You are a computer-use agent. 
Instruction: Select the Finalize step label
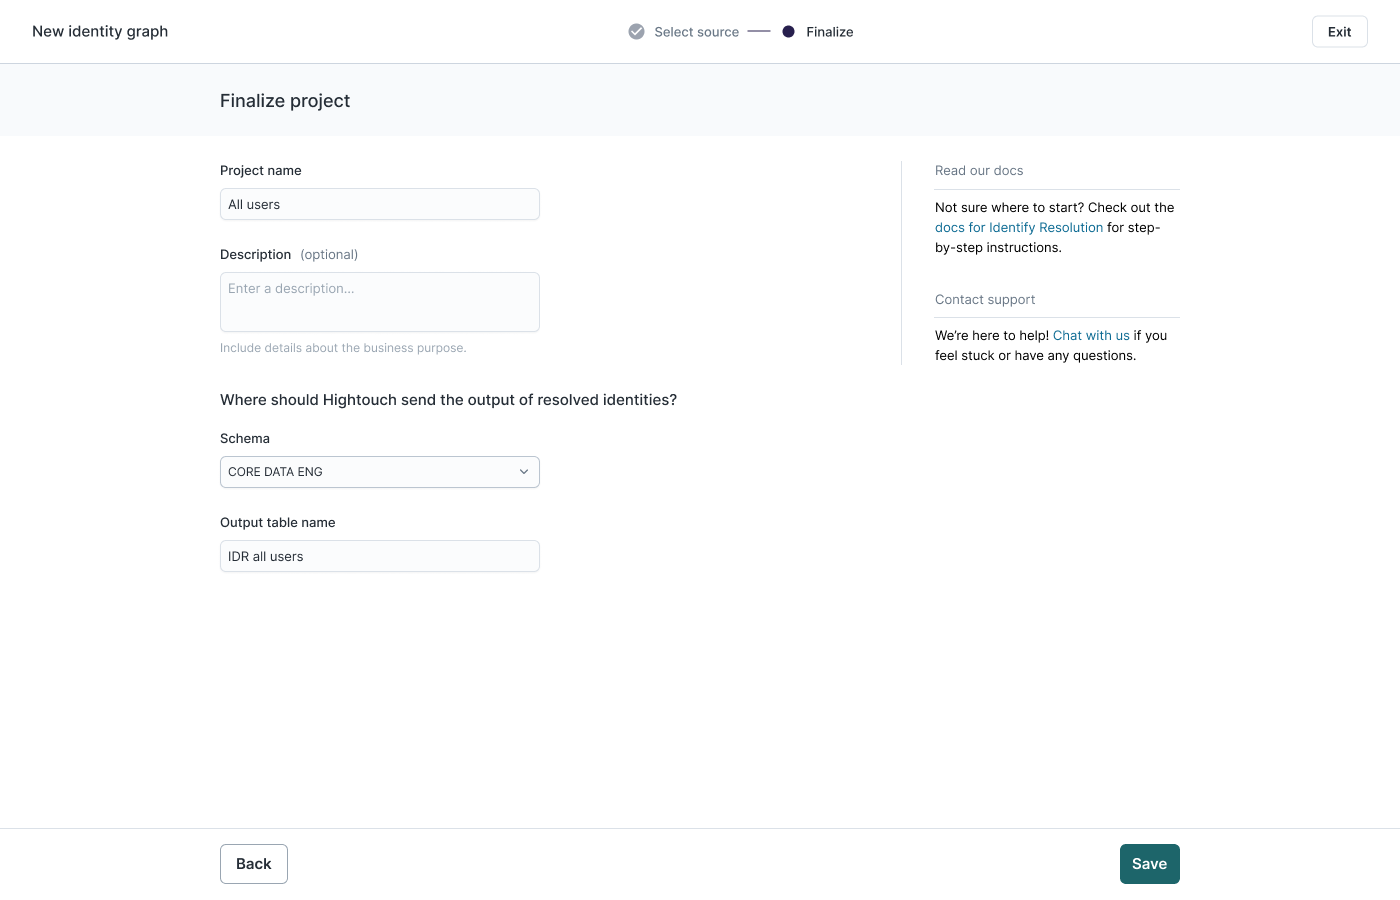point(829,32)
